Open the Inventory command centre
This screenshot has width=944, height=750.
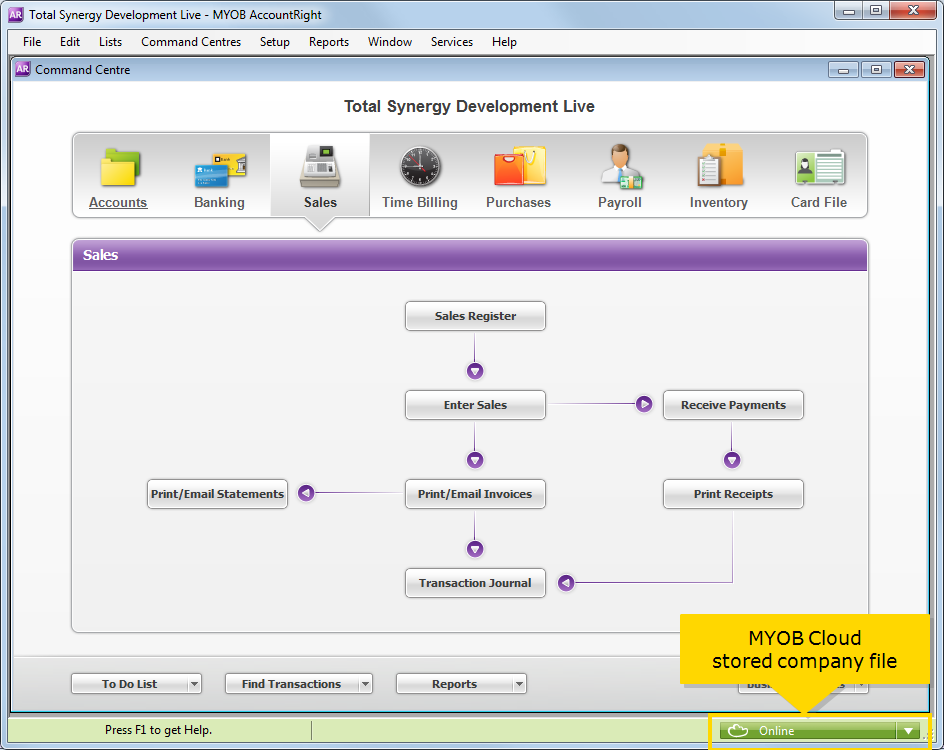[x=718, y=175]
